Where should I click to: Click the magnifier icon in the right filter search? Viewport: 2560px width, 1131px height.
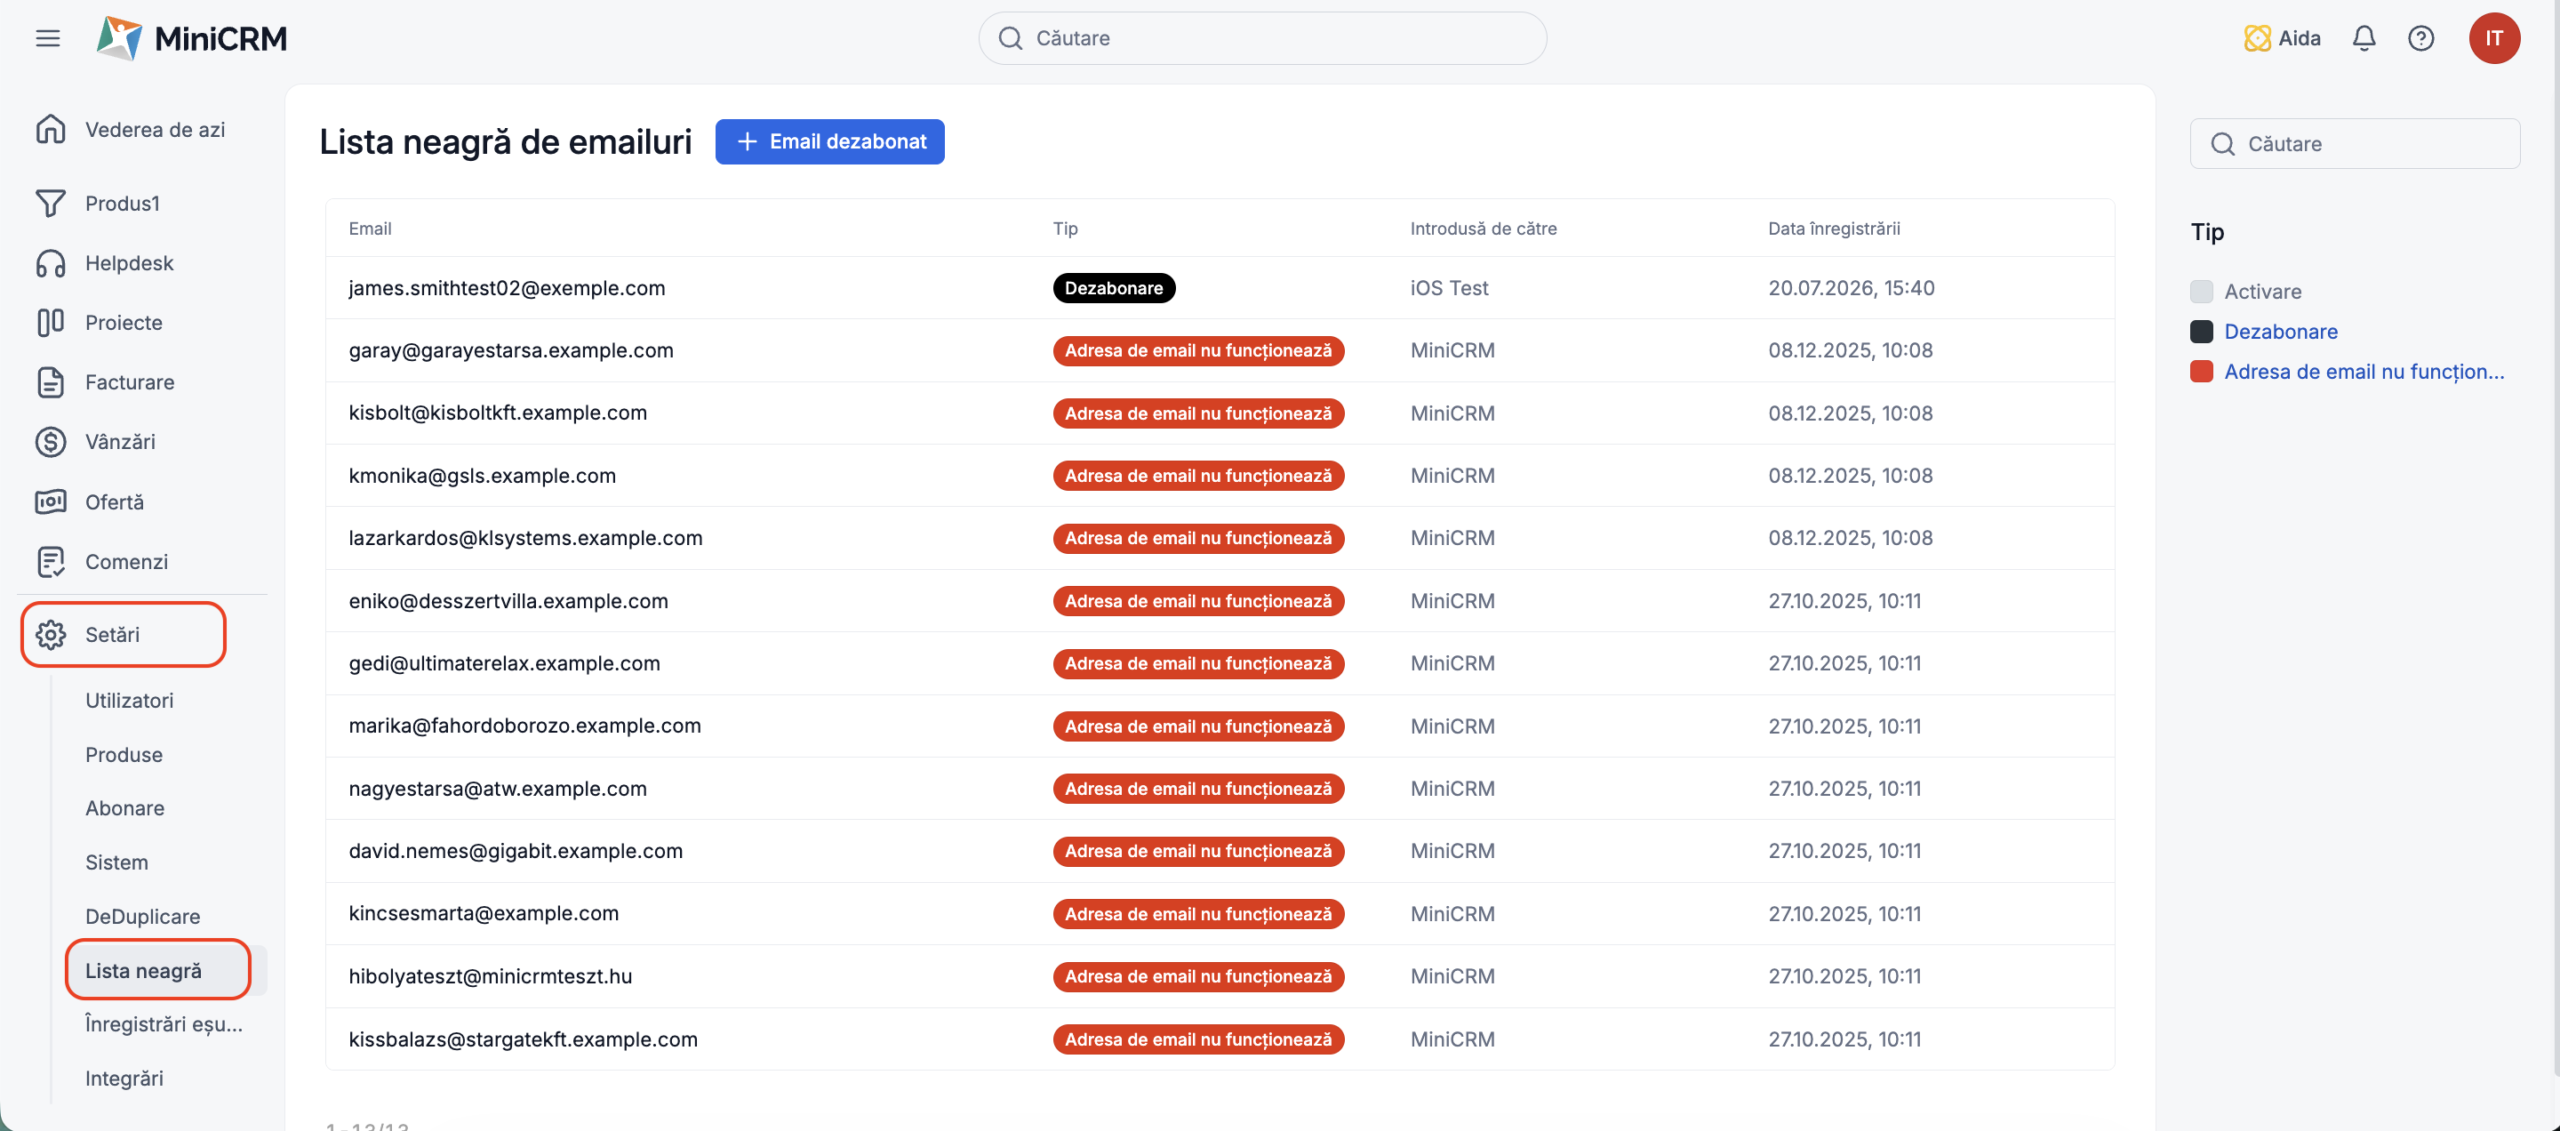tap(2222, 144)
